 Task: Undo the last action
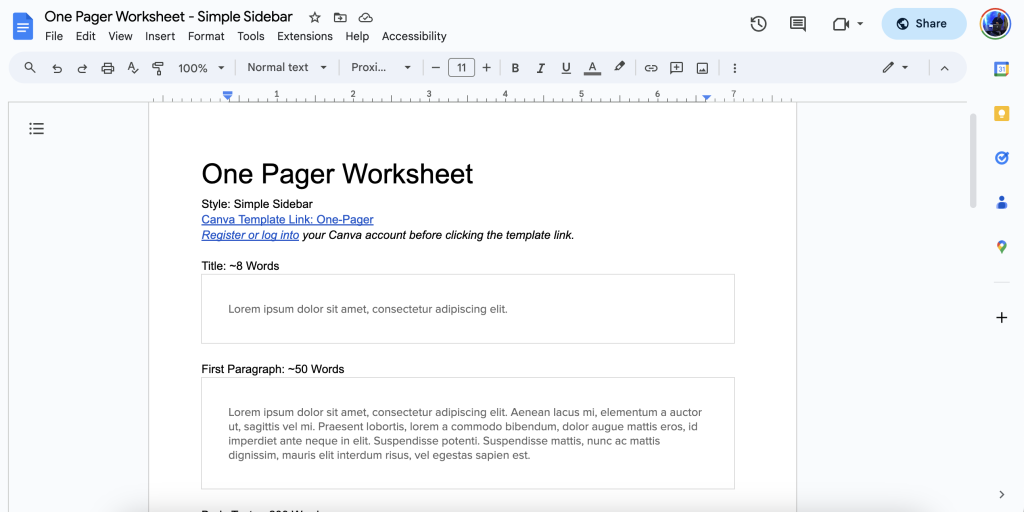pos(57,68)
